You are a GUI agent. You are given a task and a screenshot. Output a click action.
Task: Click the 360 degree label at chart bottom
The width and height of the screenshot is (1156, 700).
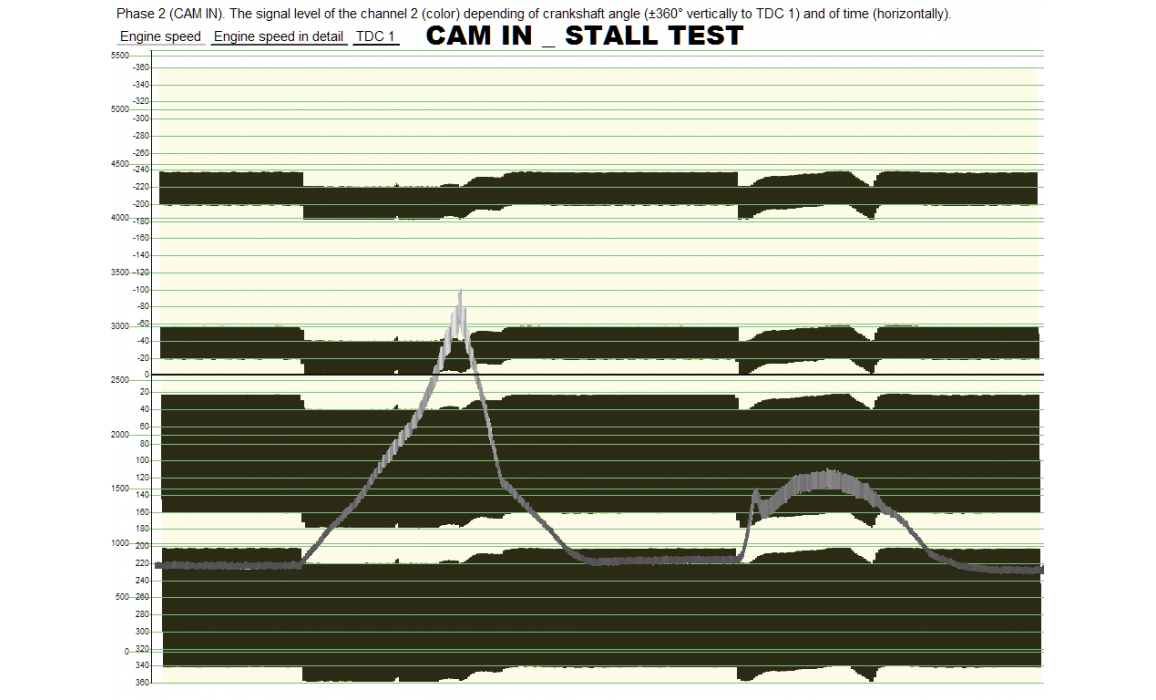(142, 682)
